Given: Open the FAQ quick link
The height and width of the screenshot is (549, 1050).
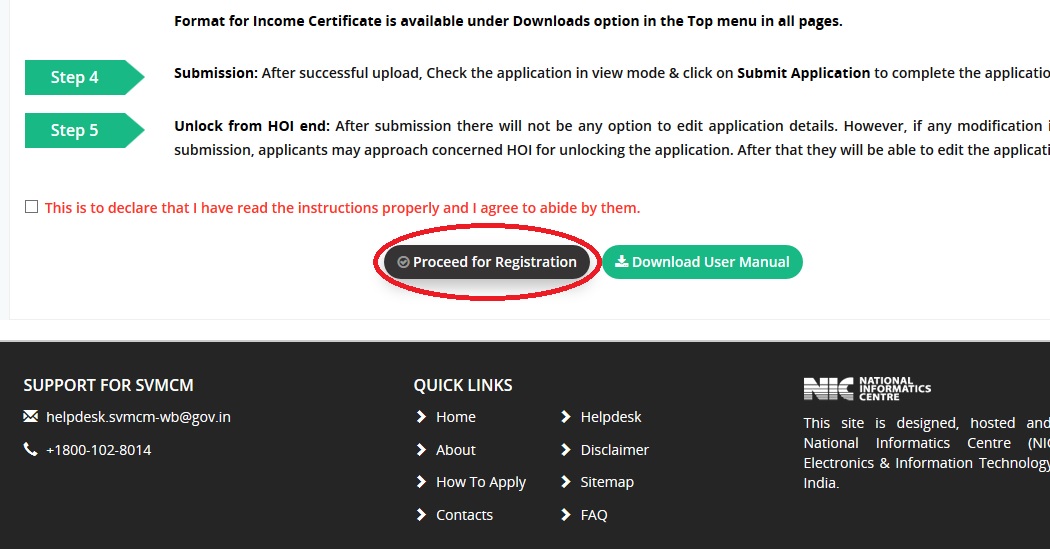Looking at the screenshot, I should (594, 515).
